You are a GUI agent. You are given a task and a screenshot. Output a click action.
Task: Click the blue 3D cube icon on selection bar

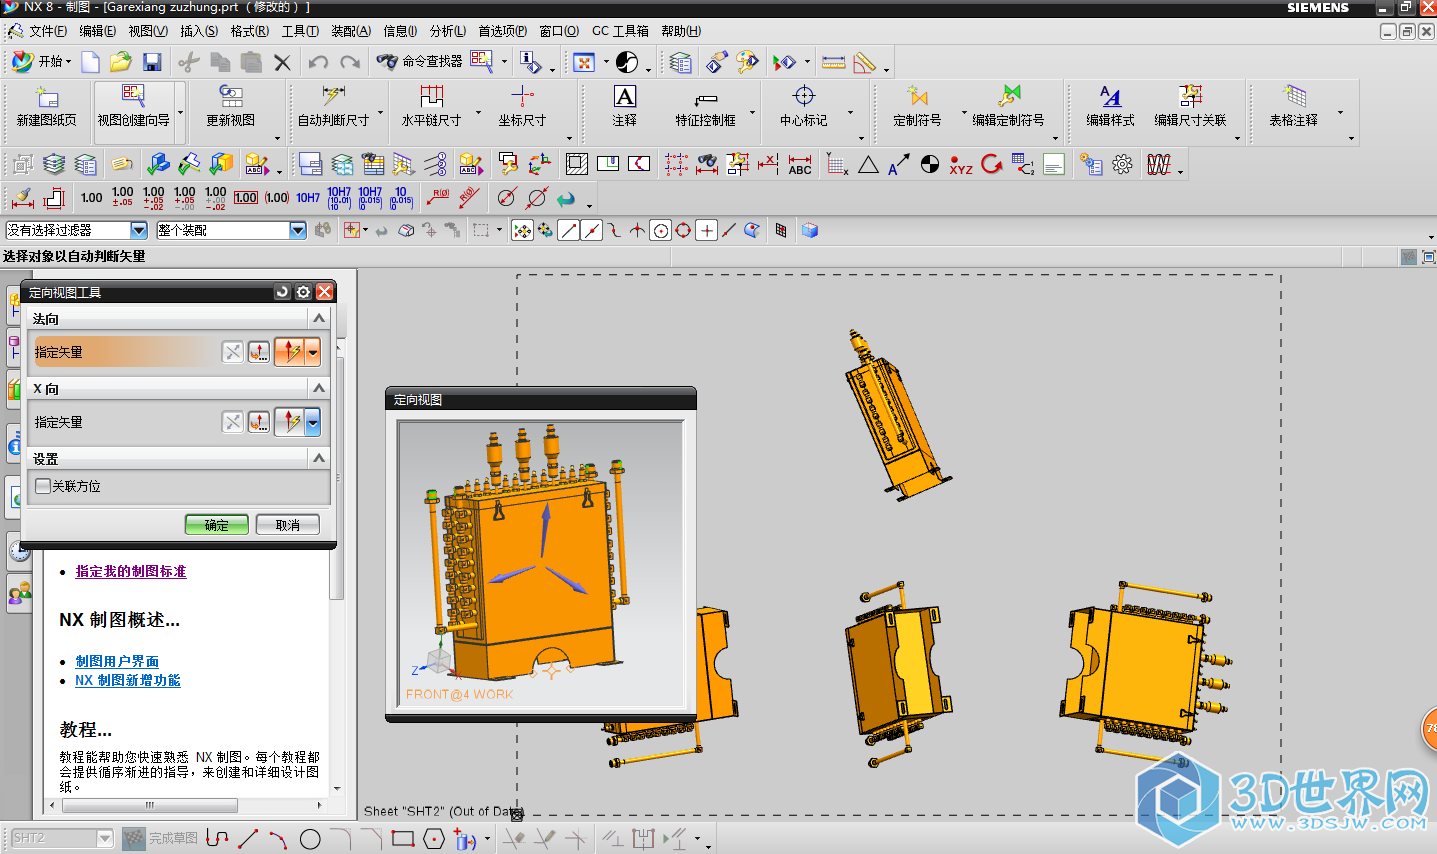point(810,230)
